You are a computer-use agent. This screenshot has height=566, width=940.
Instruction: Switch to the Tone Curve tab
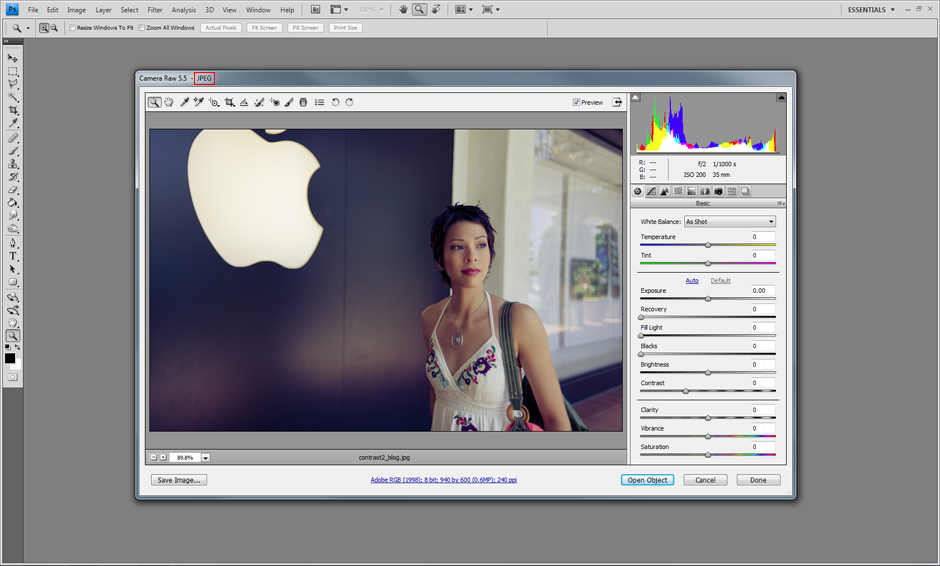pyautogui.click(x=652, y=191)
